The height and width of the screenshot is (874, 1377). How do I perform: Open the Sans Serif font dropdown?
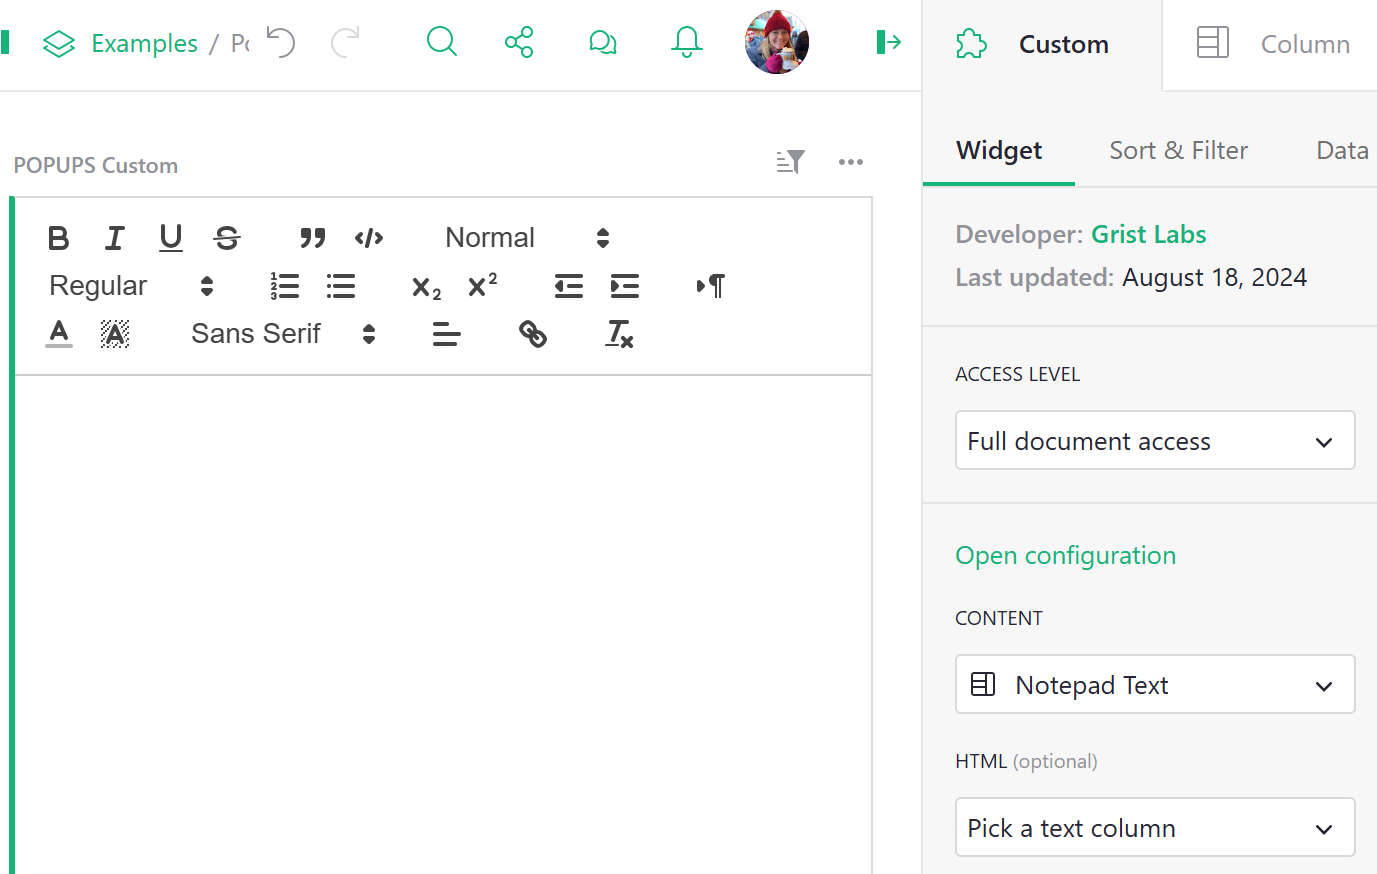click(283, 334)
